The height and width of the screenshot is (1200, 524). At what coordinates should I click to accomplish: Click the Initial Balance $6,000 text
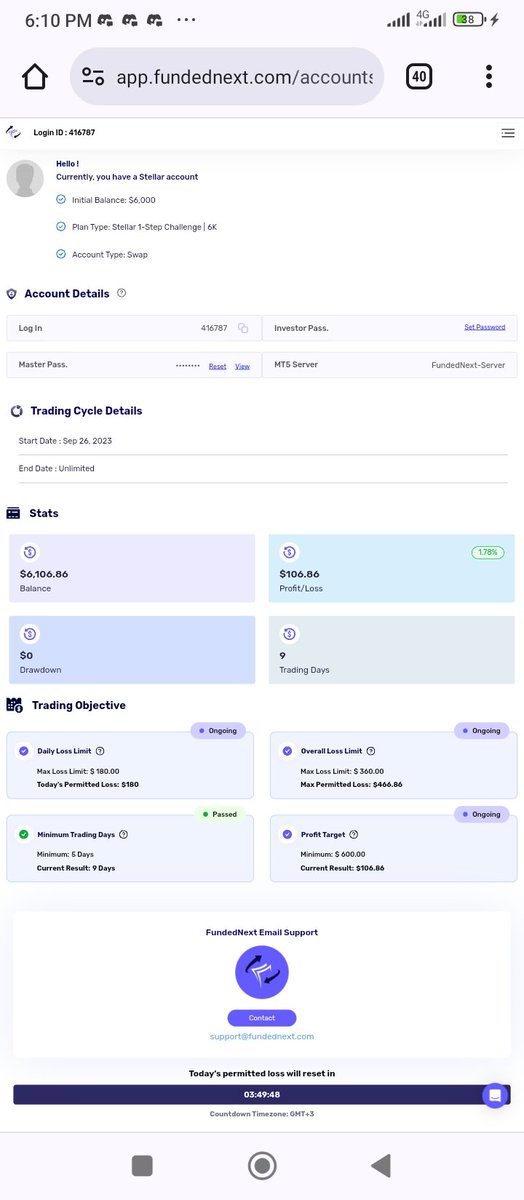[x=114, y=200]
